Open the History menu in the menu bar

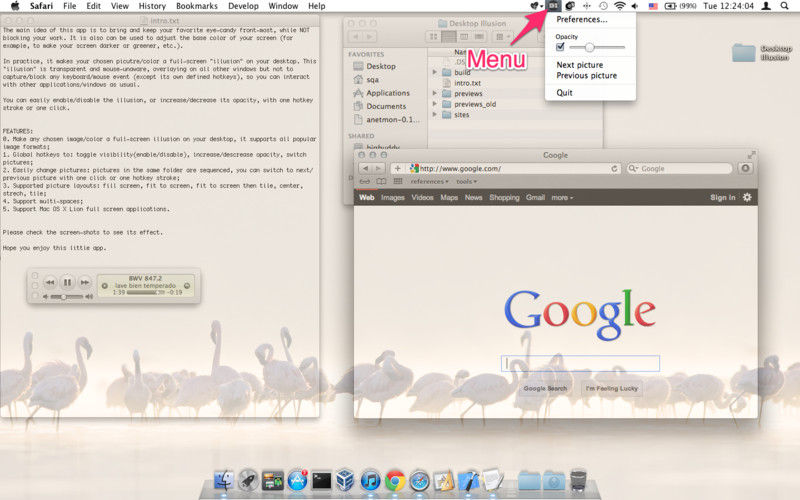point(152,6)
